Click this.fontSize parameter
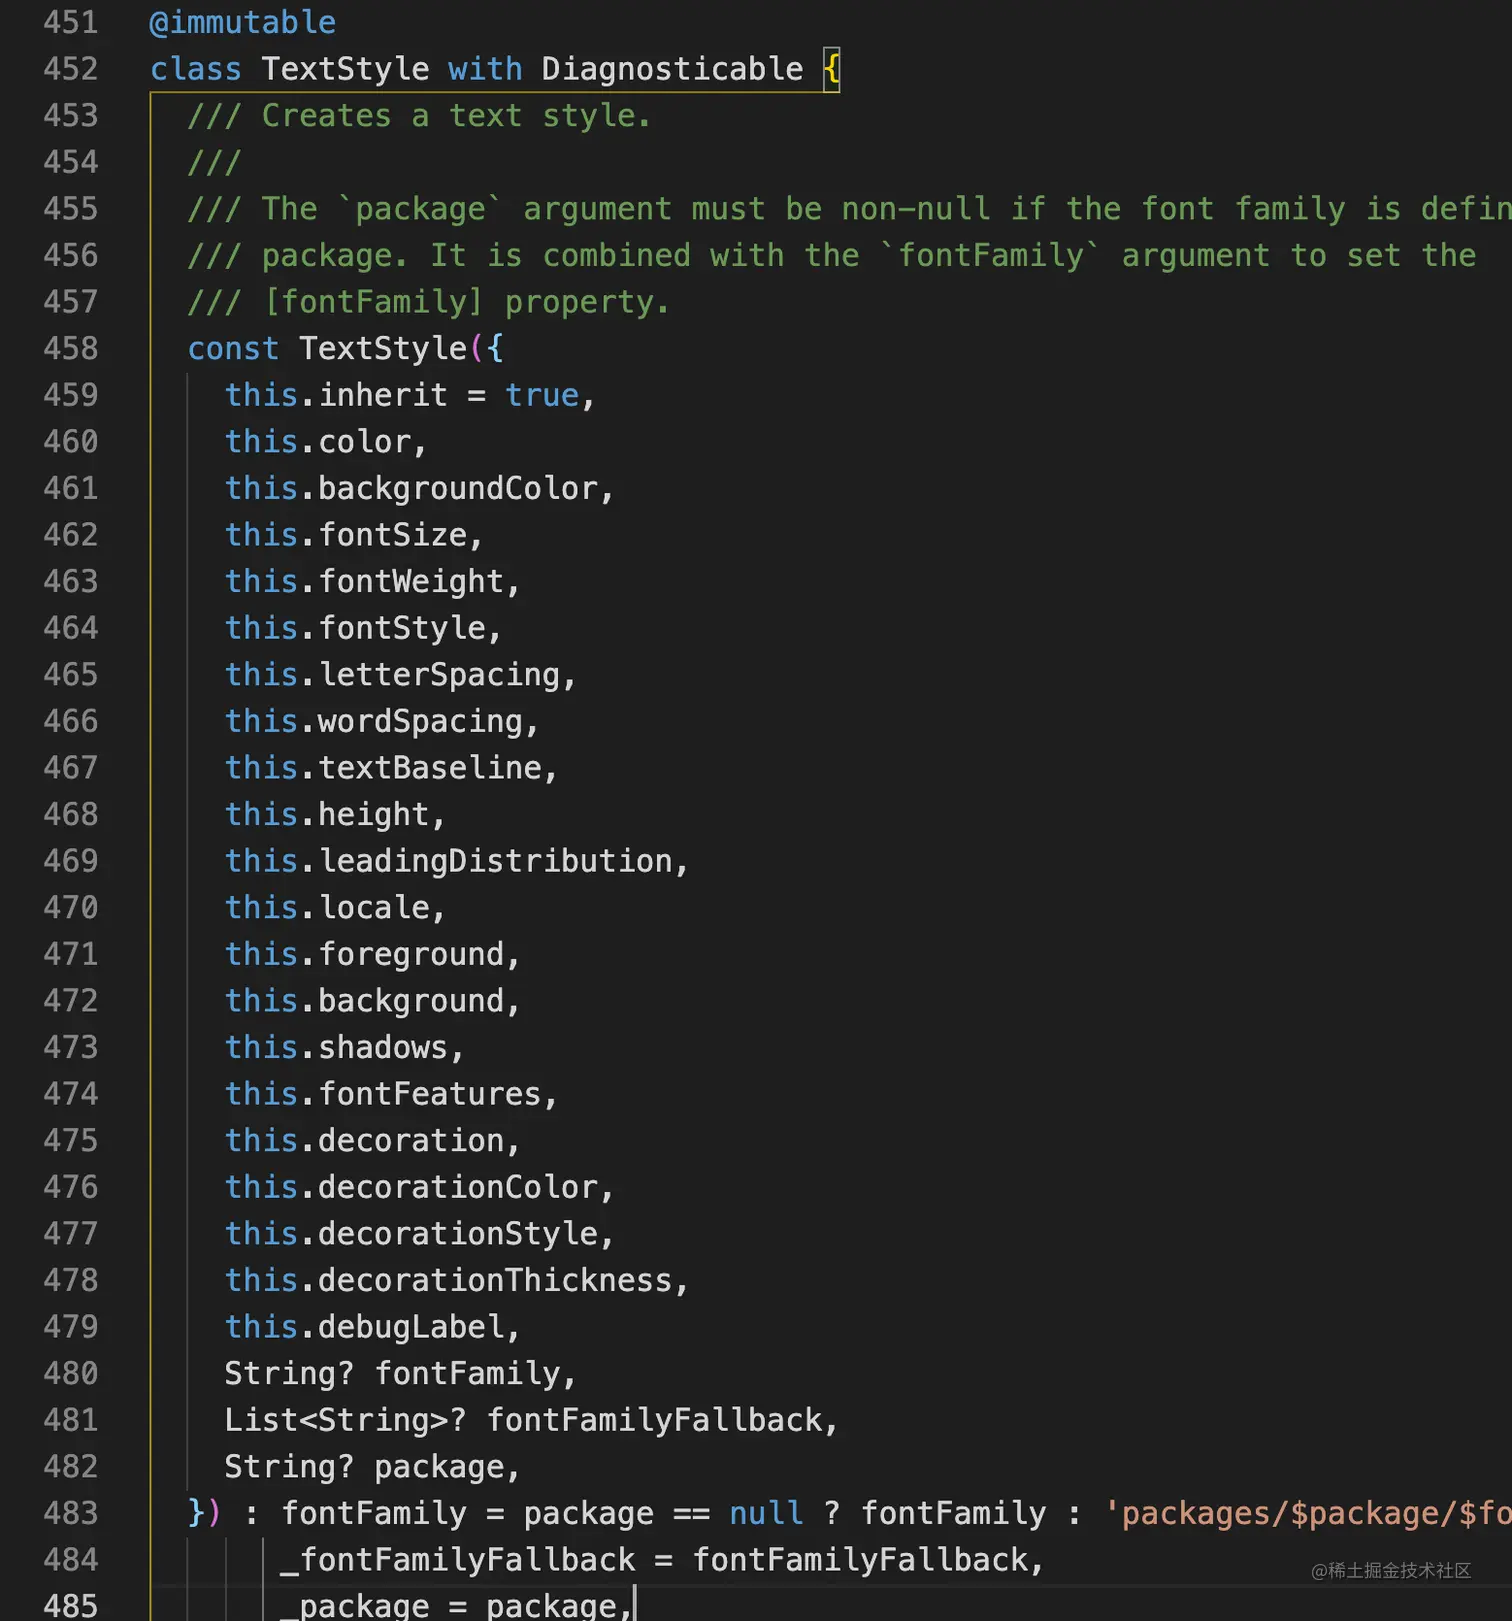 click(x=346, y=535)
